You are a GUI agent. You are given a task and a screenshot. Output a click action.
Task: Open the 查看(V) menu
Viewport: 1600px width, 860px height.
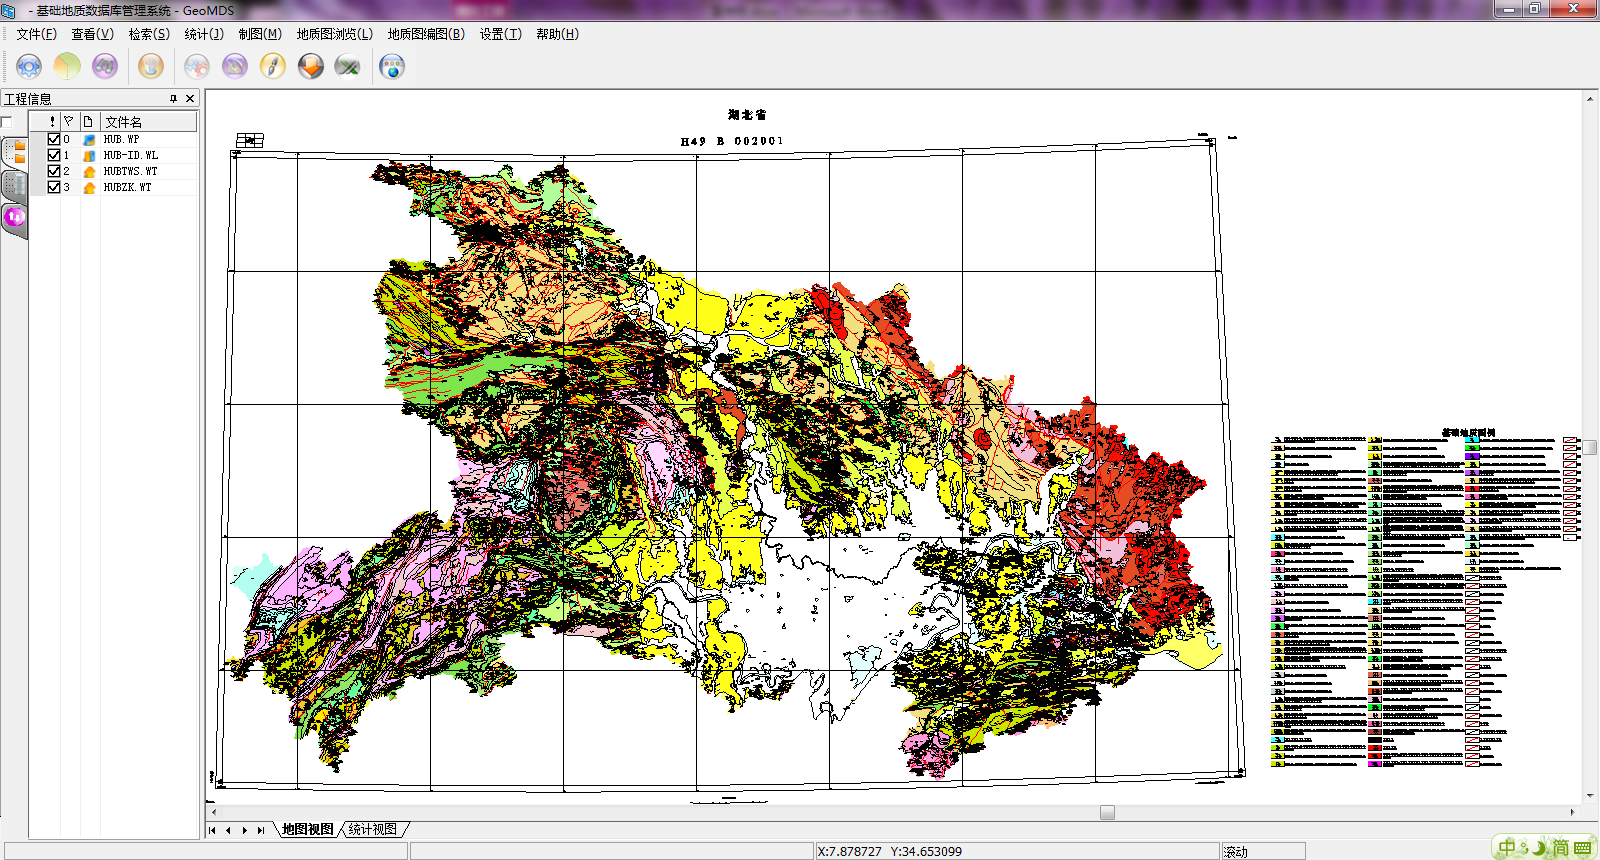click(x=92, y=34)
